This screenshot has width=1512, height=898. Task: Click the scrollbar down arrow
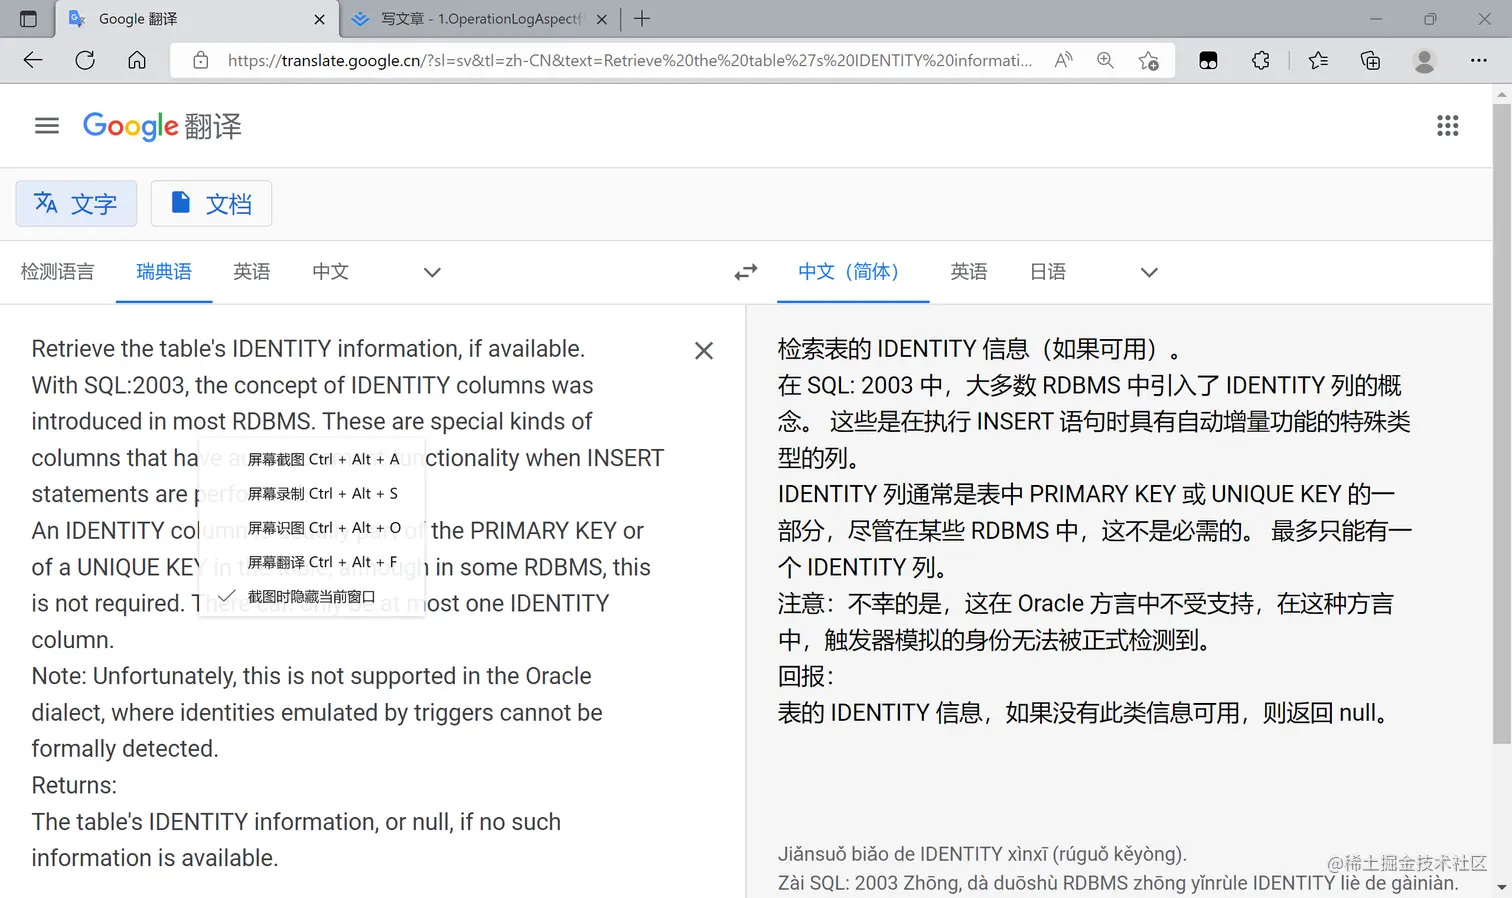(x=1502, y=888)
